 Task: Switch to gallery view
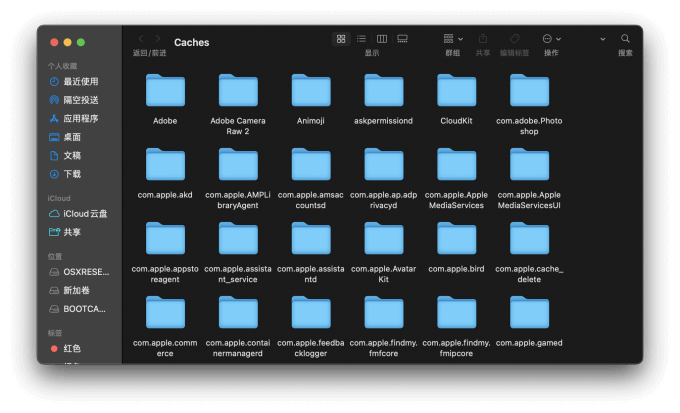point(402,39)
